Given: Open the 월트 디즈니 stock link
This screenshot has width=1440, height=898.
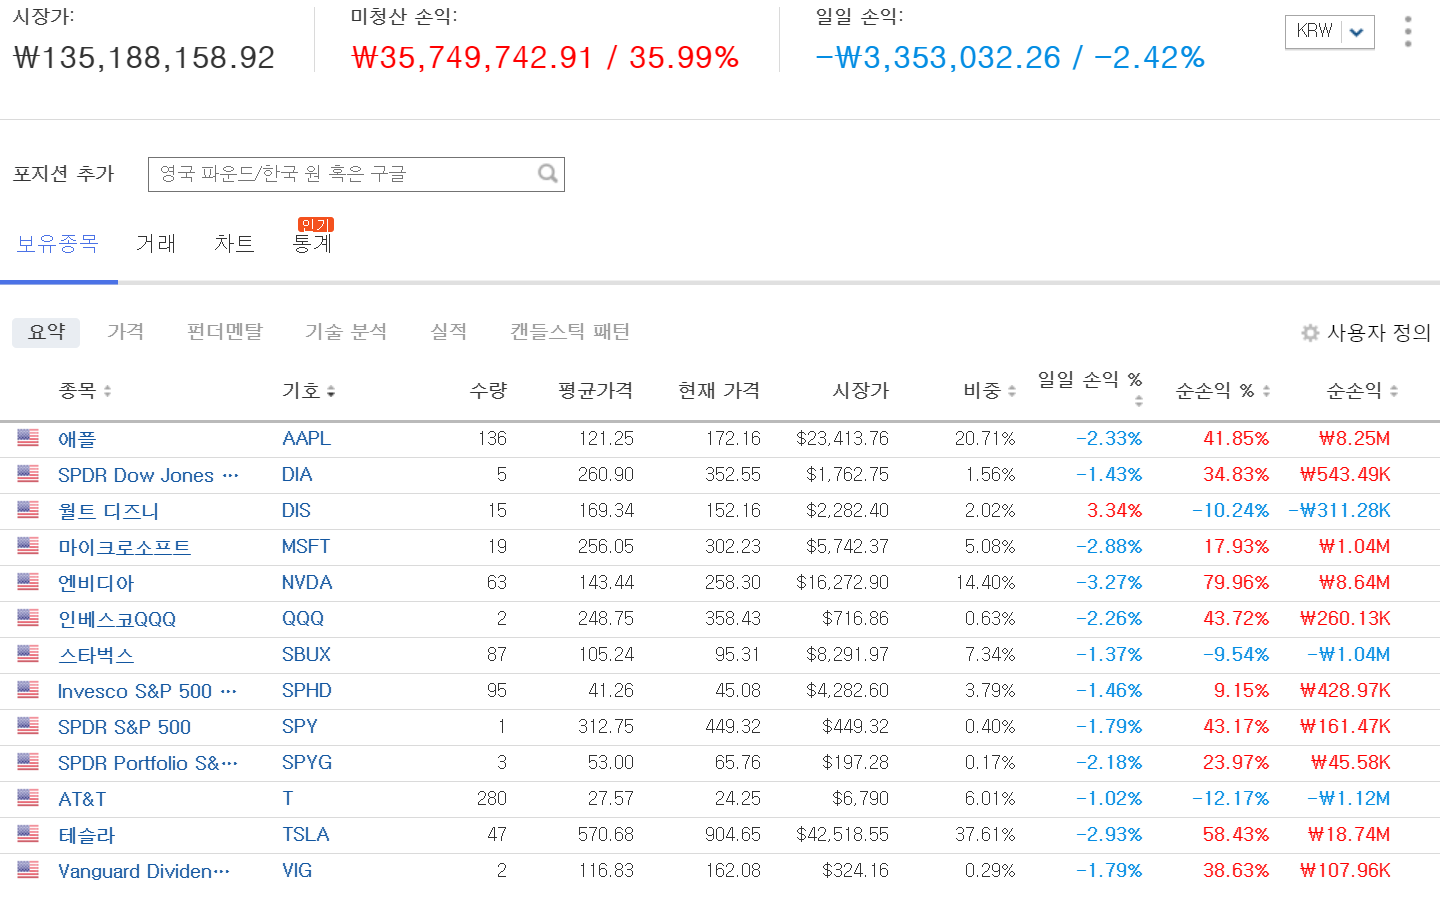Looking at the screenshot, I should click(x=108, y=511).
